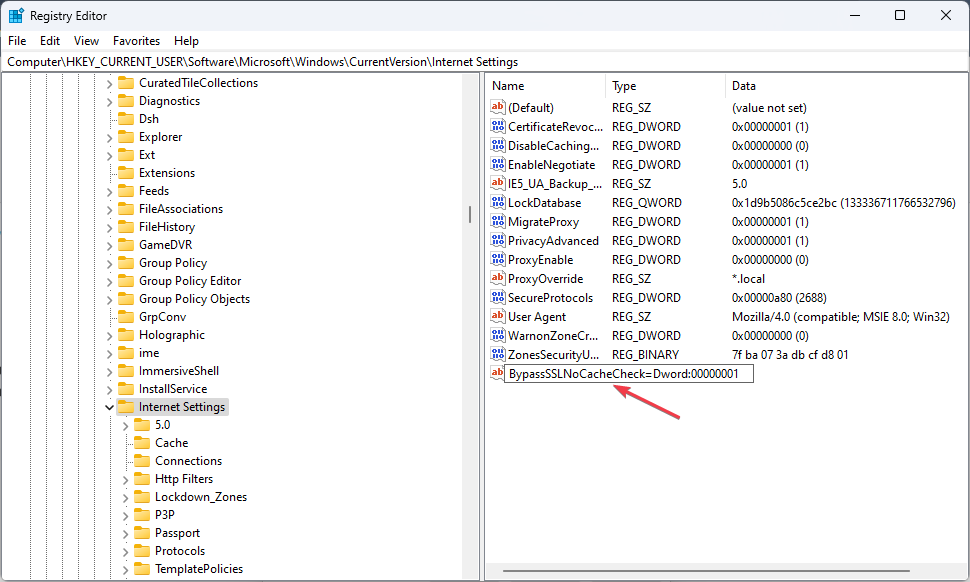Click in the BypassSSLNoCacheCheck rename field
The width and height of the screenshot is (970, 582).
point(629,374)
